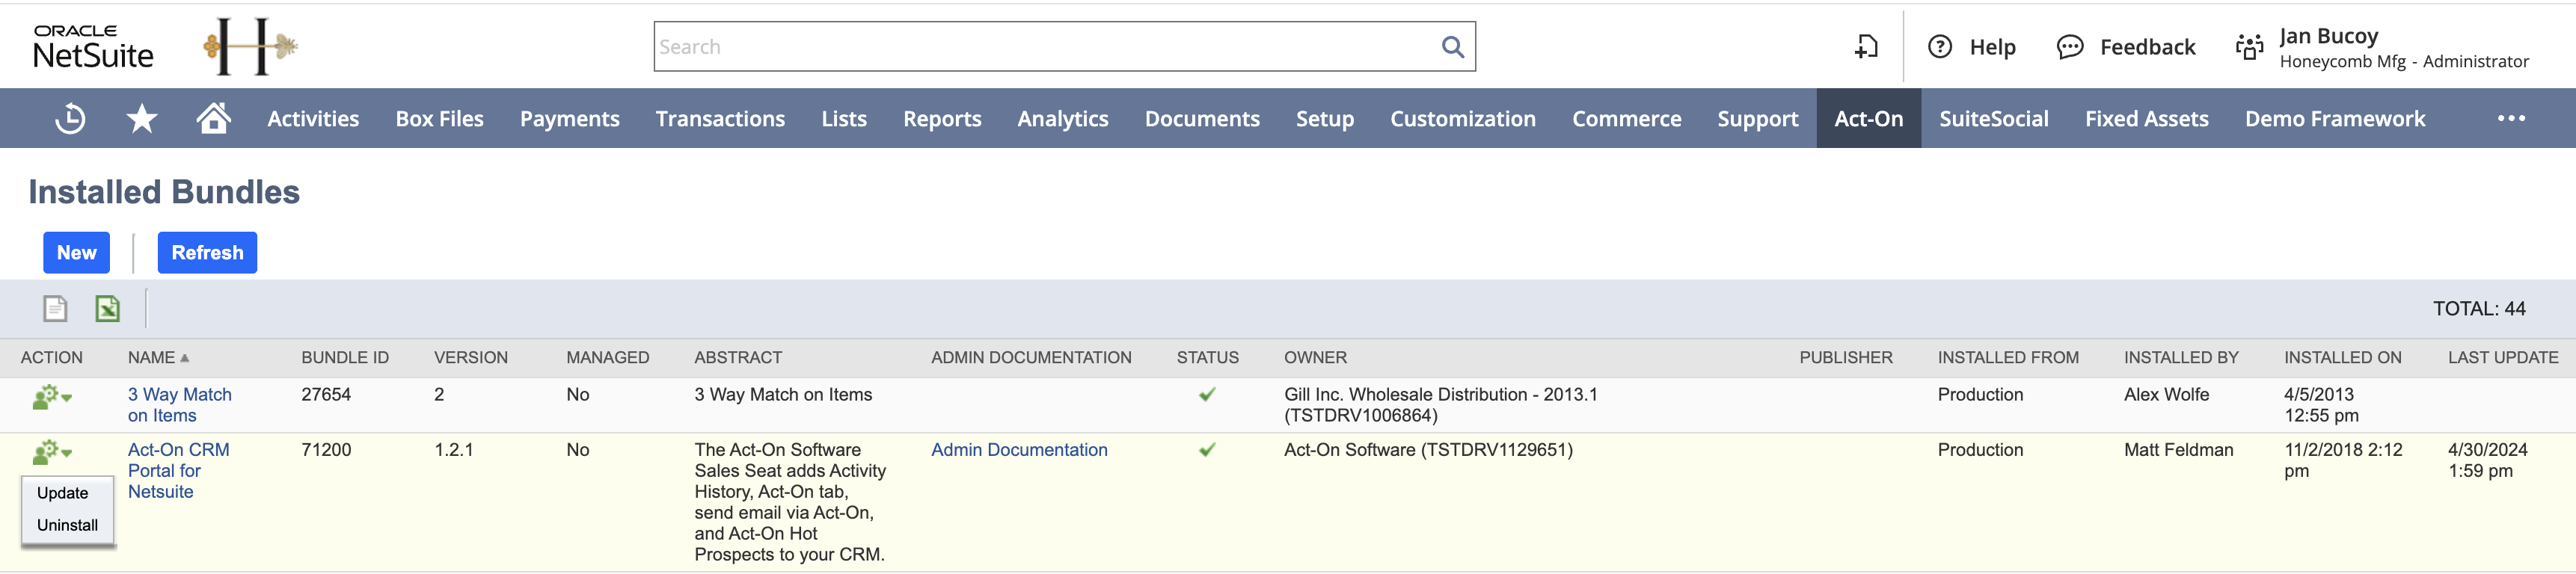Click the search magnifier icon
2576x574 pixels.
click(1452, 47)
